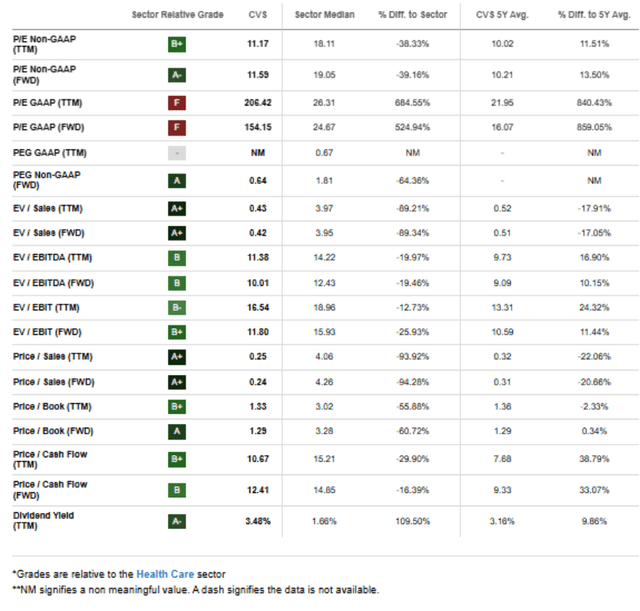This screenshot has height=611, width=640.
Task: Select the Sector Median column header
Action: (320, 15)
